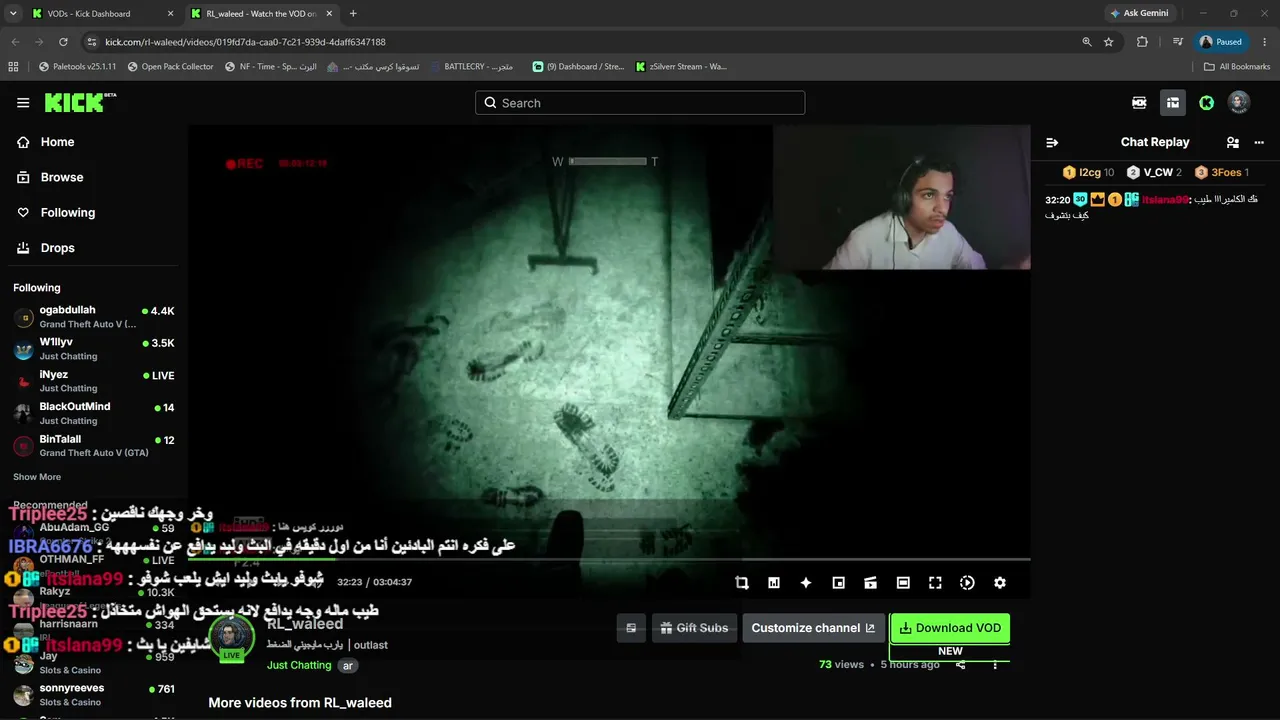The height and width of the screenshot is (720, 1280).
Task: Click the clapperboard clip icon in player
Action: [871, 583]
